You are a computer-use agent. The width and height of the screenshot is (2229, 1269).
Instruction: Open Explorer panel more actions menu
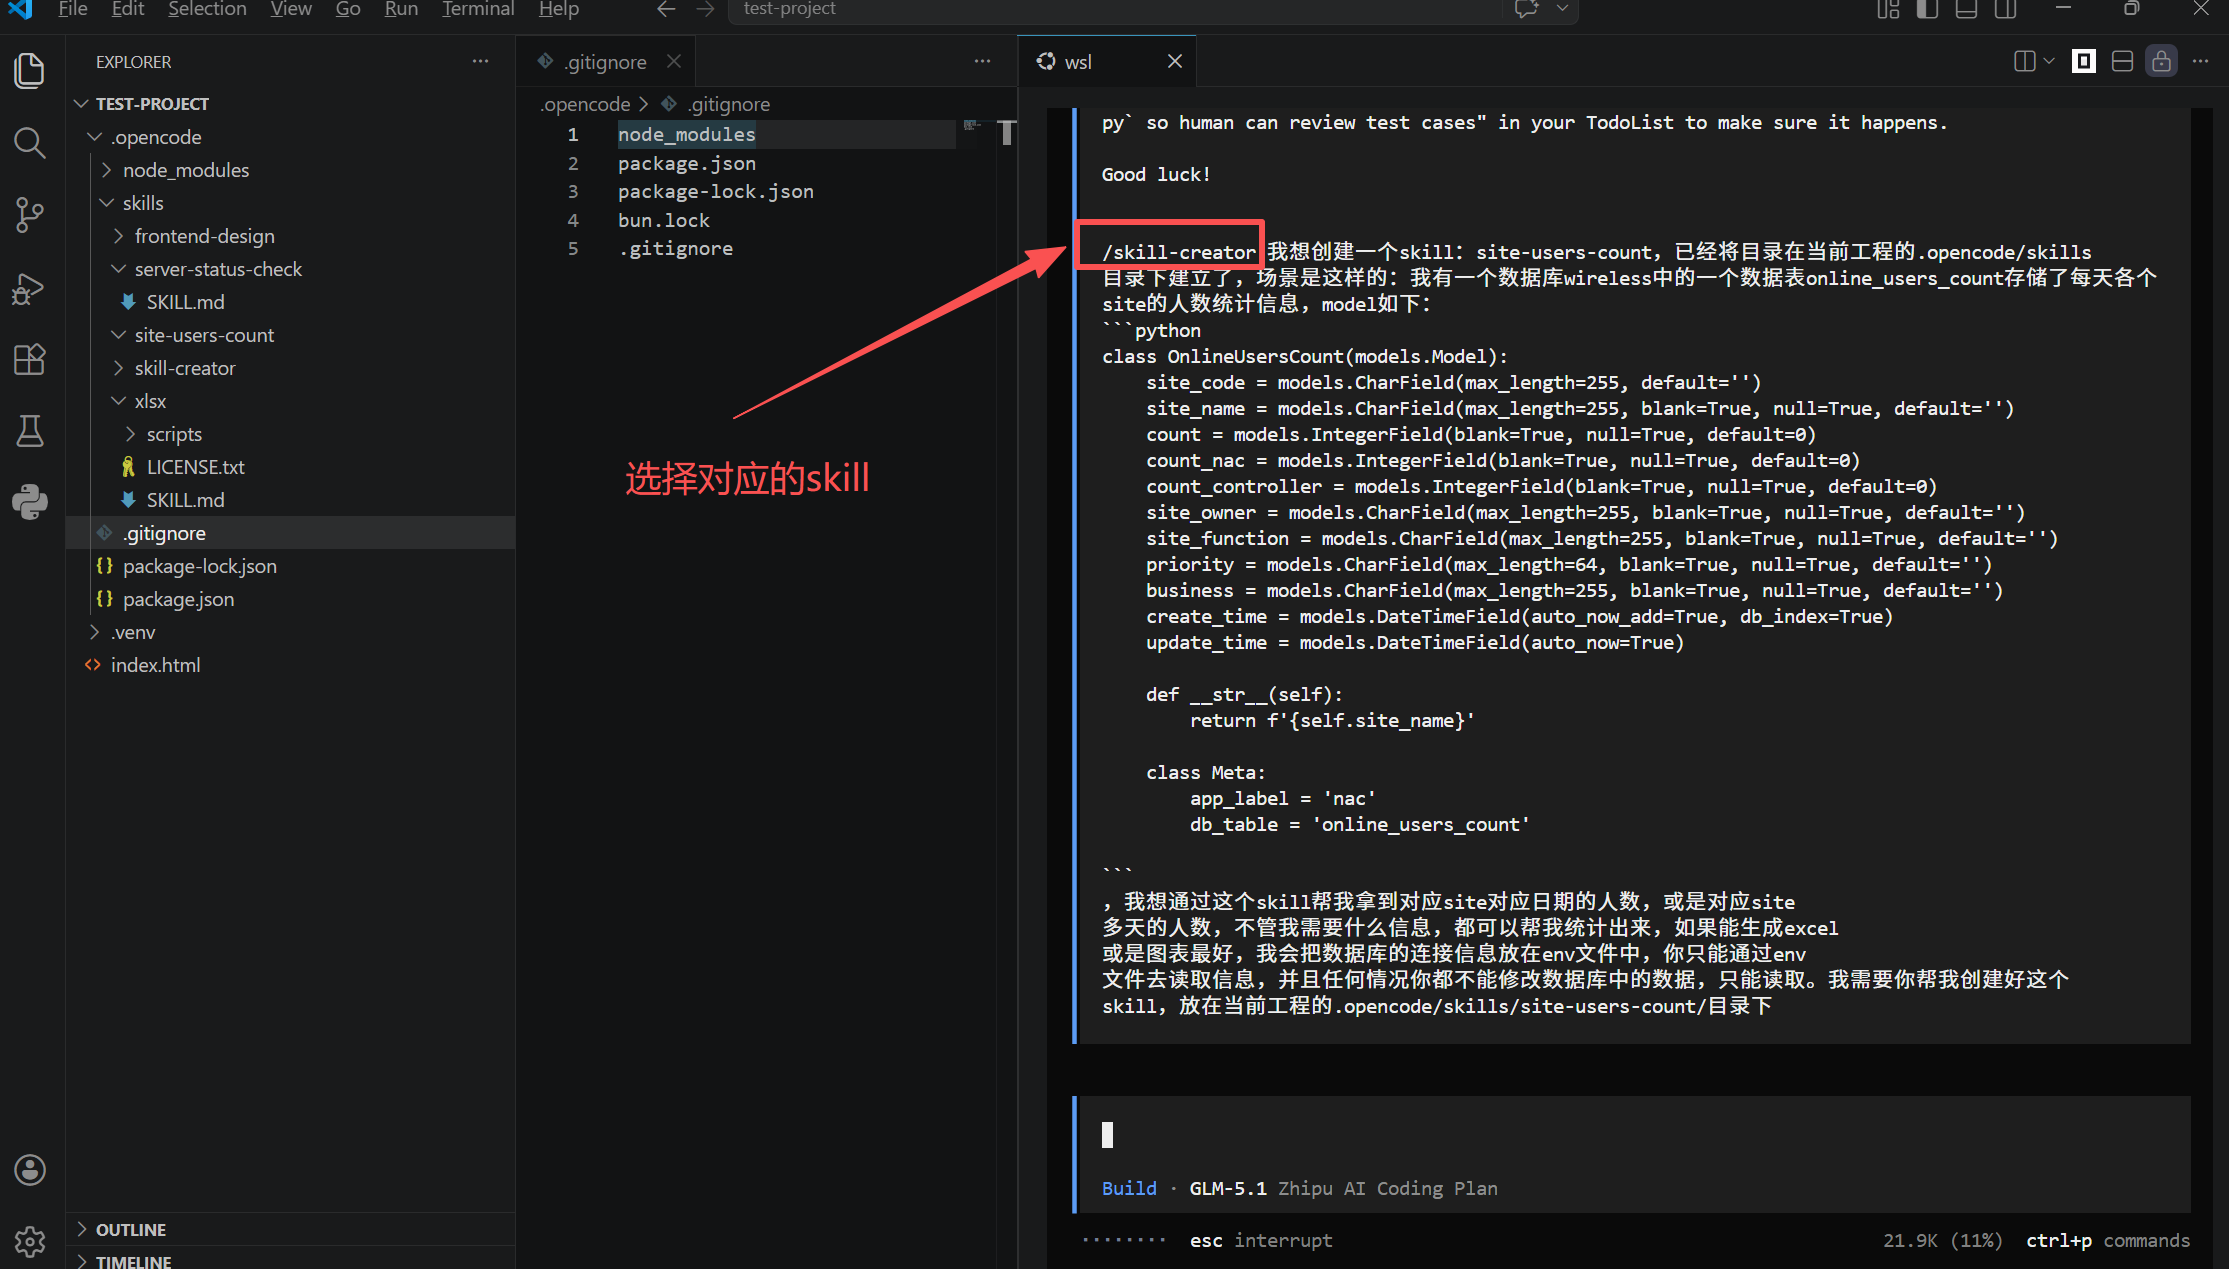tap(481, 62)
